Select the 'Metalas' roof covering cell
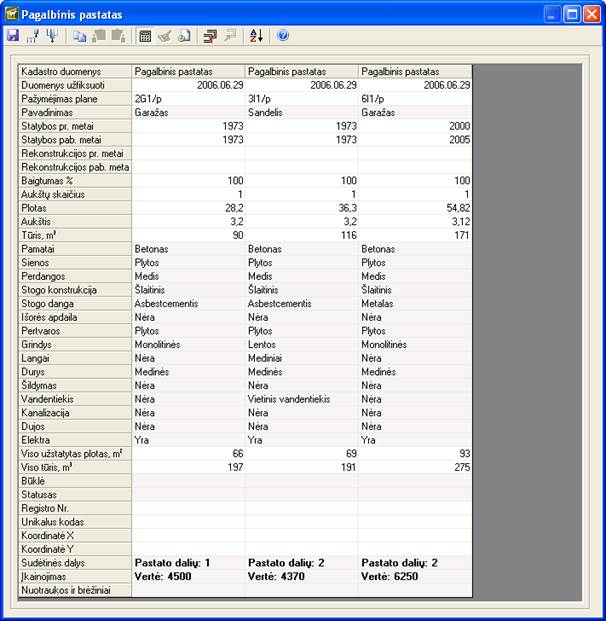The image size is (606, 621). 415,303
